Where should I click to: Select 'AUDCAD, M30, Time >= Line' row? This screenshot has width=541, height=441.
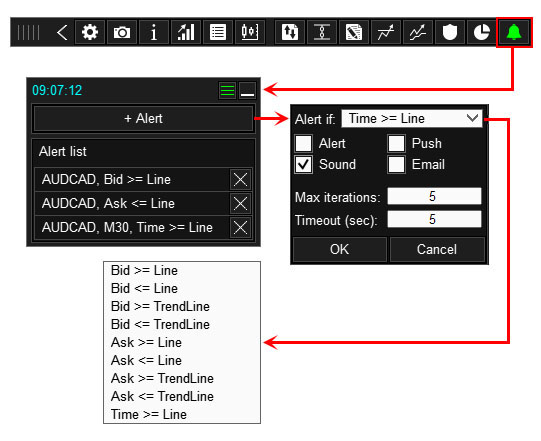point(132,227)
